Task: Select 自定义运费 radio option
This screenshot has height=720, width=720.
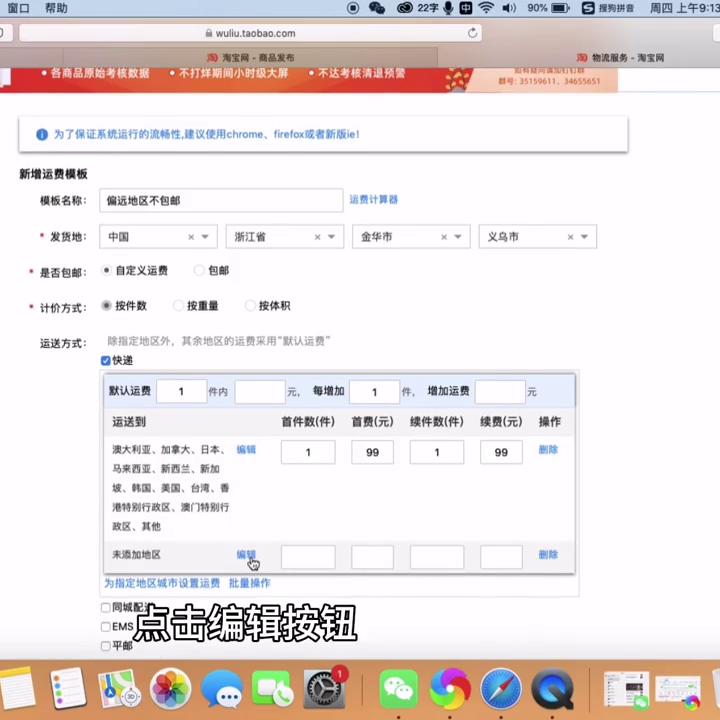Action: click(106, 270)
